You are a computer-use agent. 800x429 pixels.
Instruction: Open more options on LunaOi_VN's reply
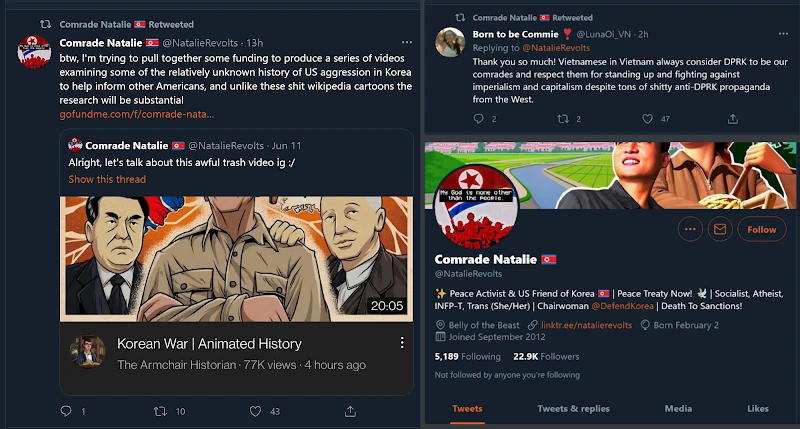coord(780,34)
